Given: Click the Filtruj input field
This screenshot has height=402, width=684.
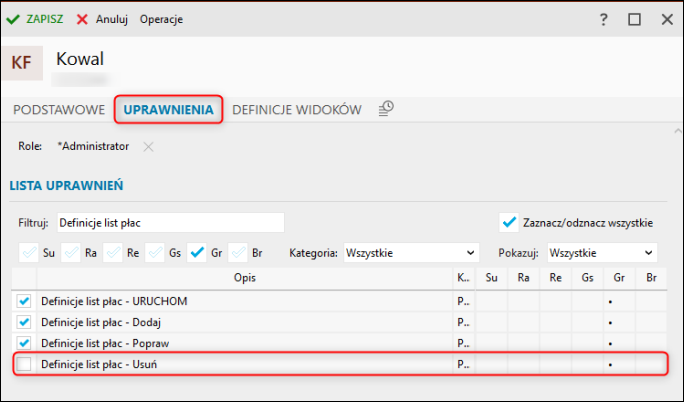Looking at the screenshot, I should (x=171, y=223).
